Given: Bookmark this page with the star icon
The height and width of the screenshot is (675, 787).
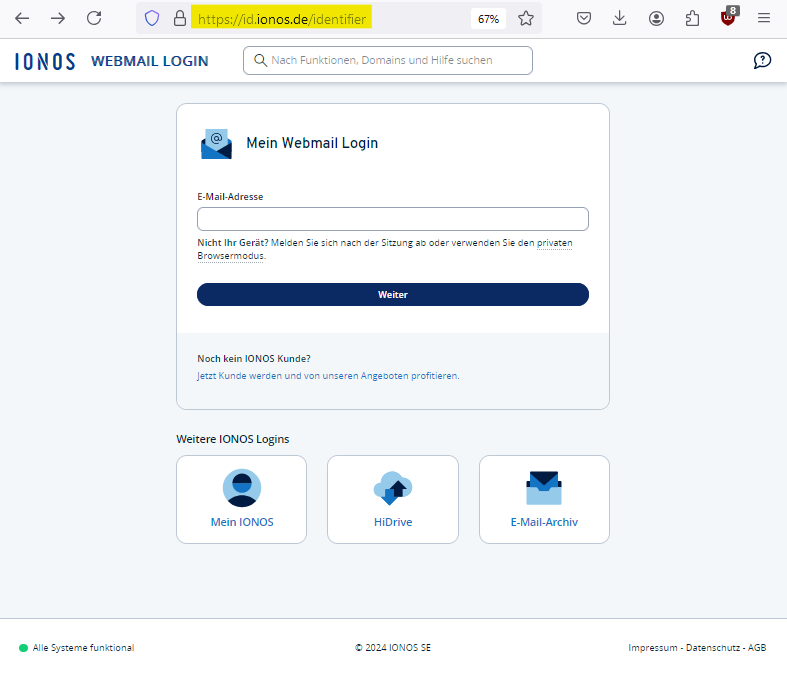Looking at the screenshot, I should pyautogui.click(x=526, y=18).
